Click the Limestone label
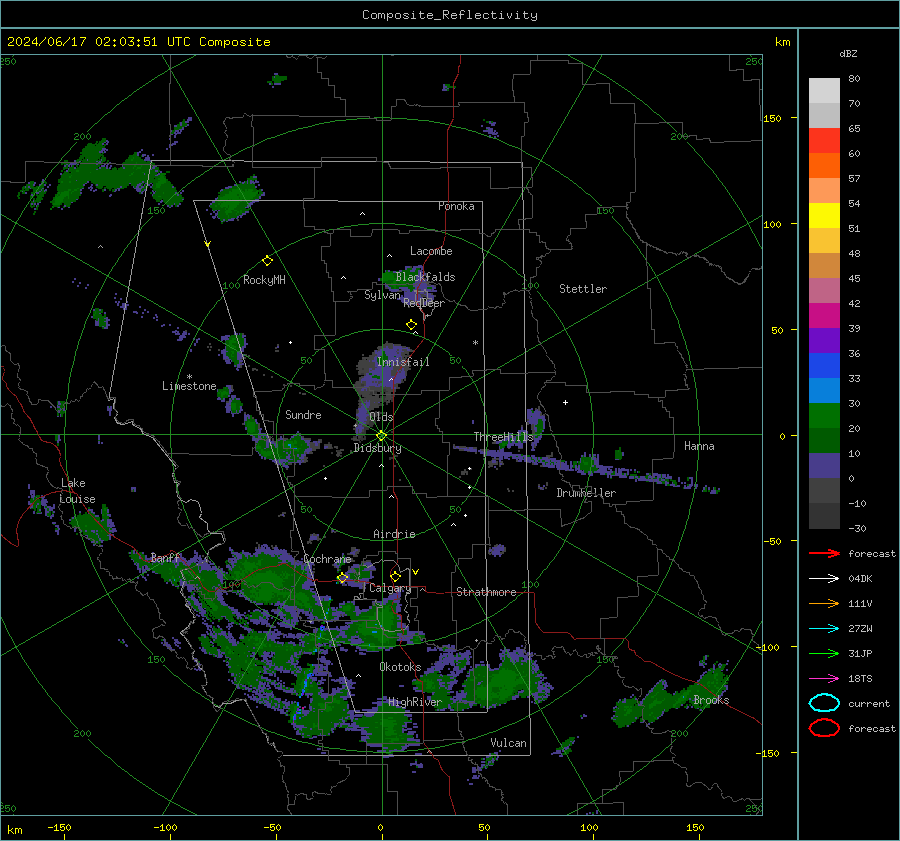Viewport: 900px width, 841px height. (189, 386)
